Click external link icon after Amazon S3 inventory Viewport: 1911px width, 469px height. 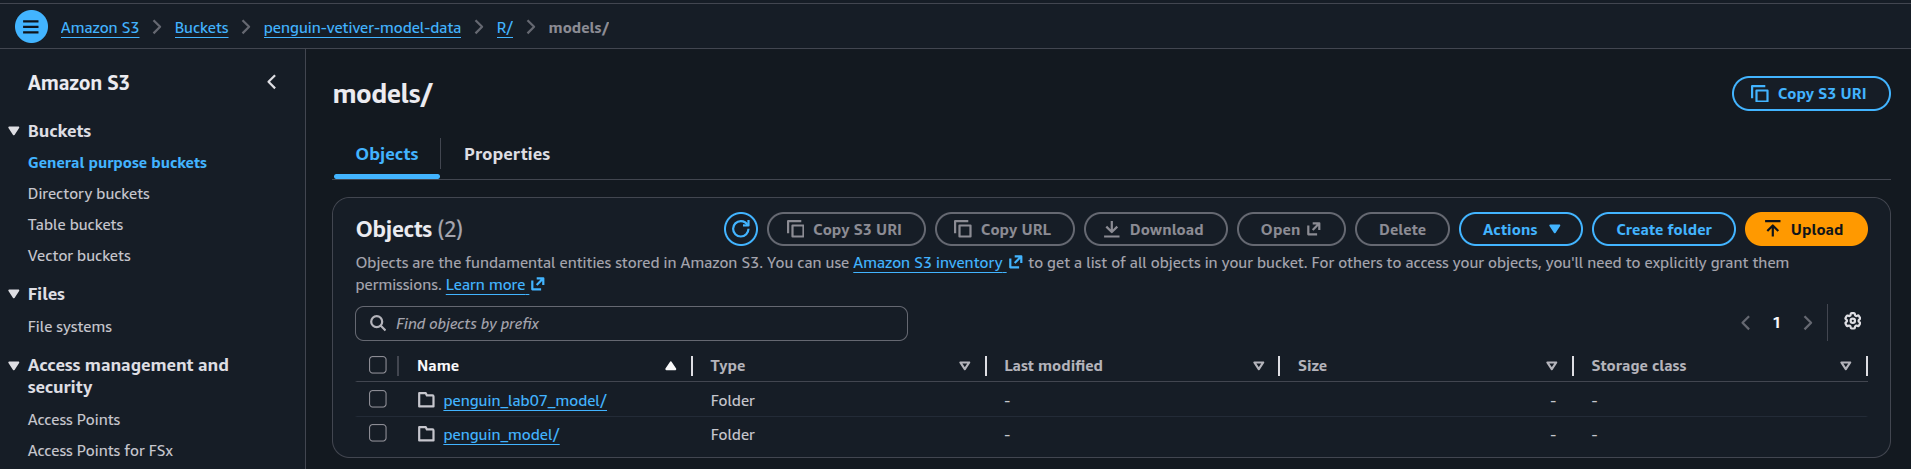coord(1016,262)
